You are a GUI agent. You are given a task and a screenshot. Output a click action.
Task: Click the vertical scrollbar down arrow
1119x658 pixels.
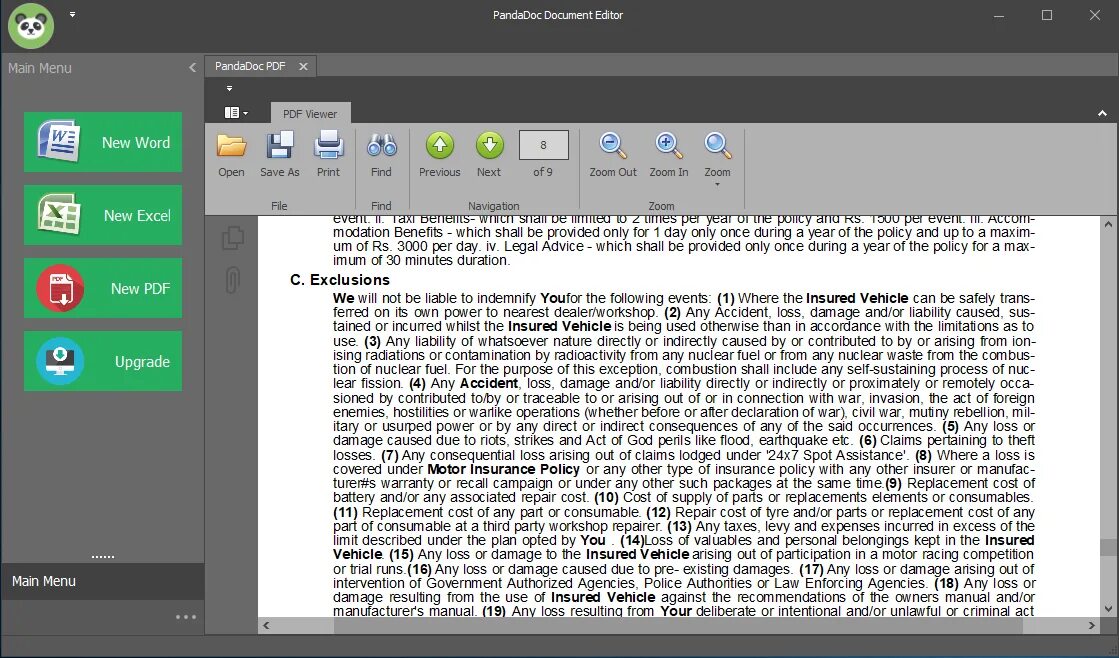(x=1108, y=609)
